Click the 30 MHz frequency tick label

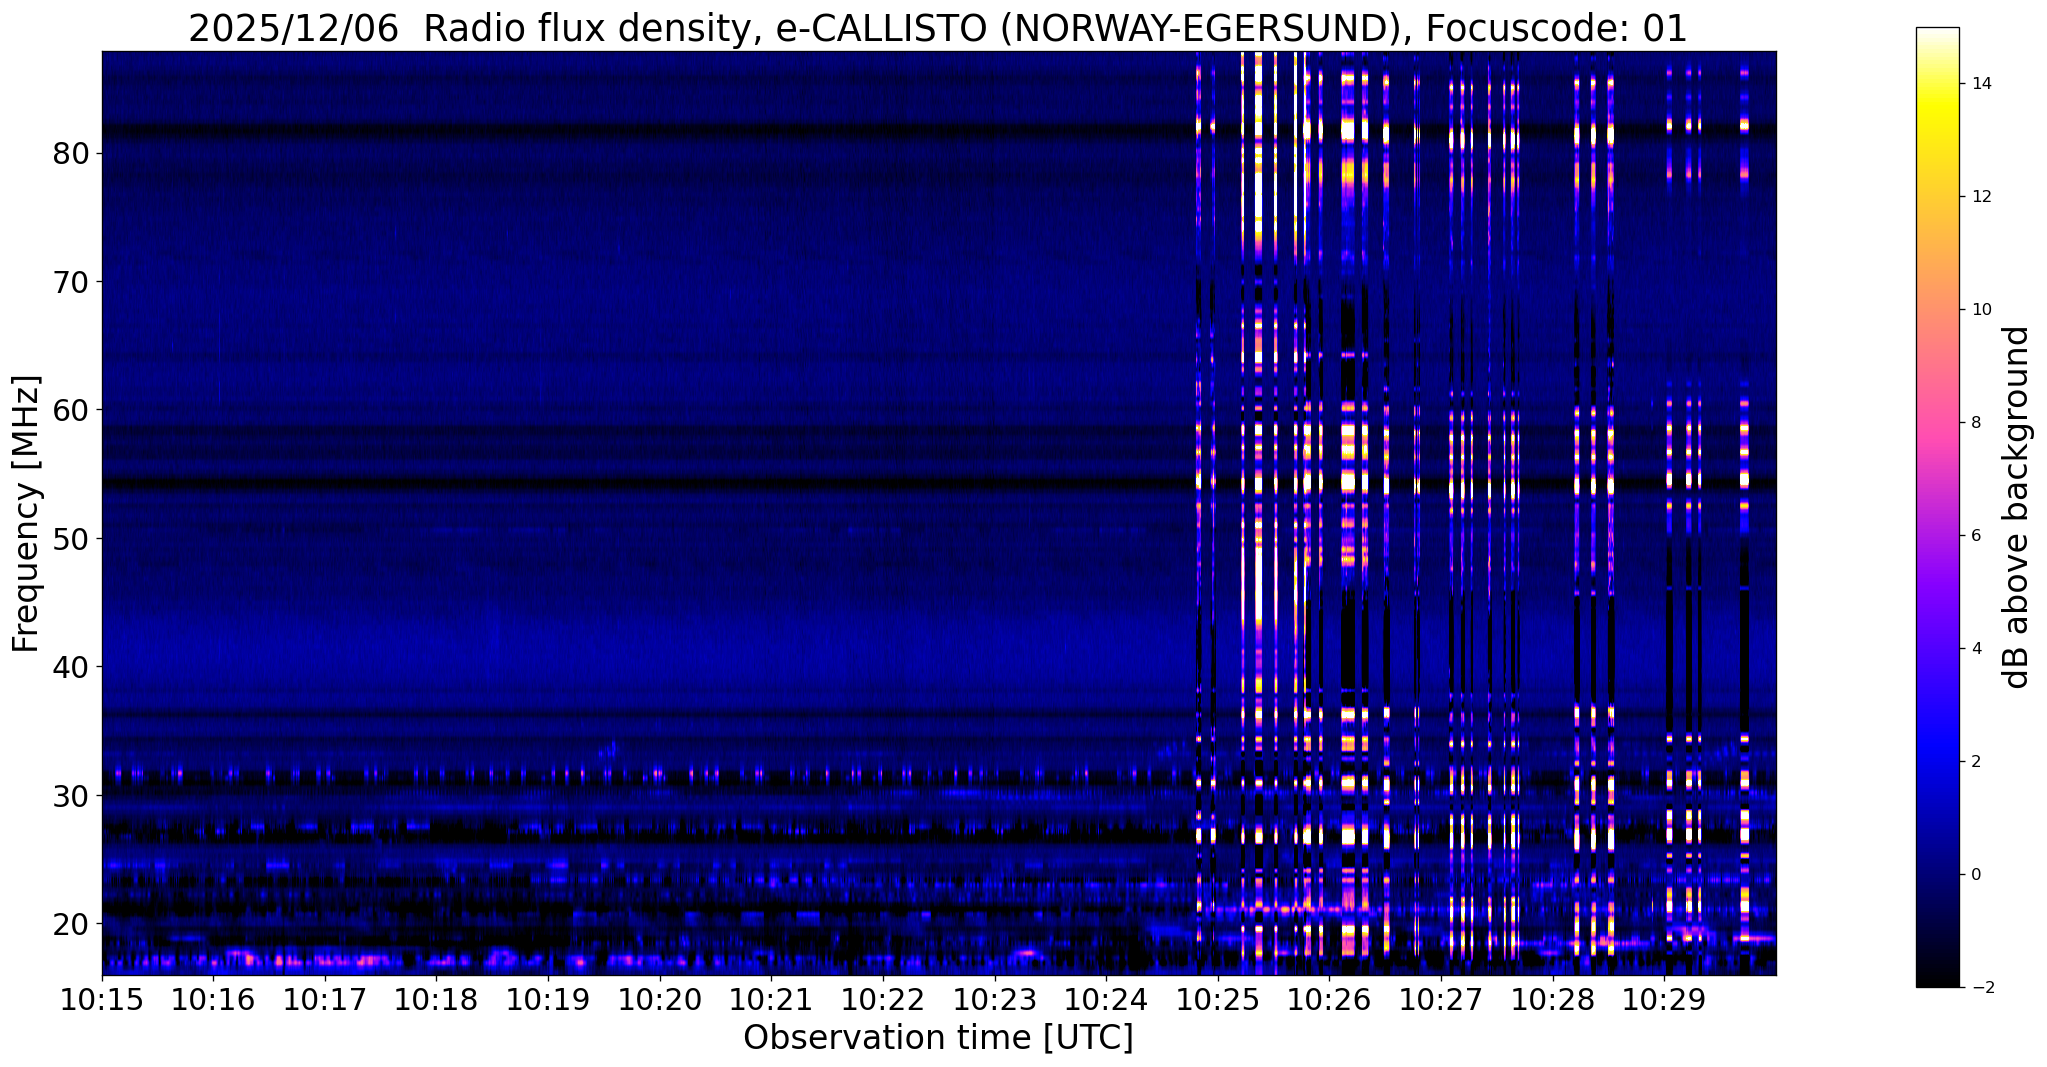pyautogui.click(x=72, y=796)
